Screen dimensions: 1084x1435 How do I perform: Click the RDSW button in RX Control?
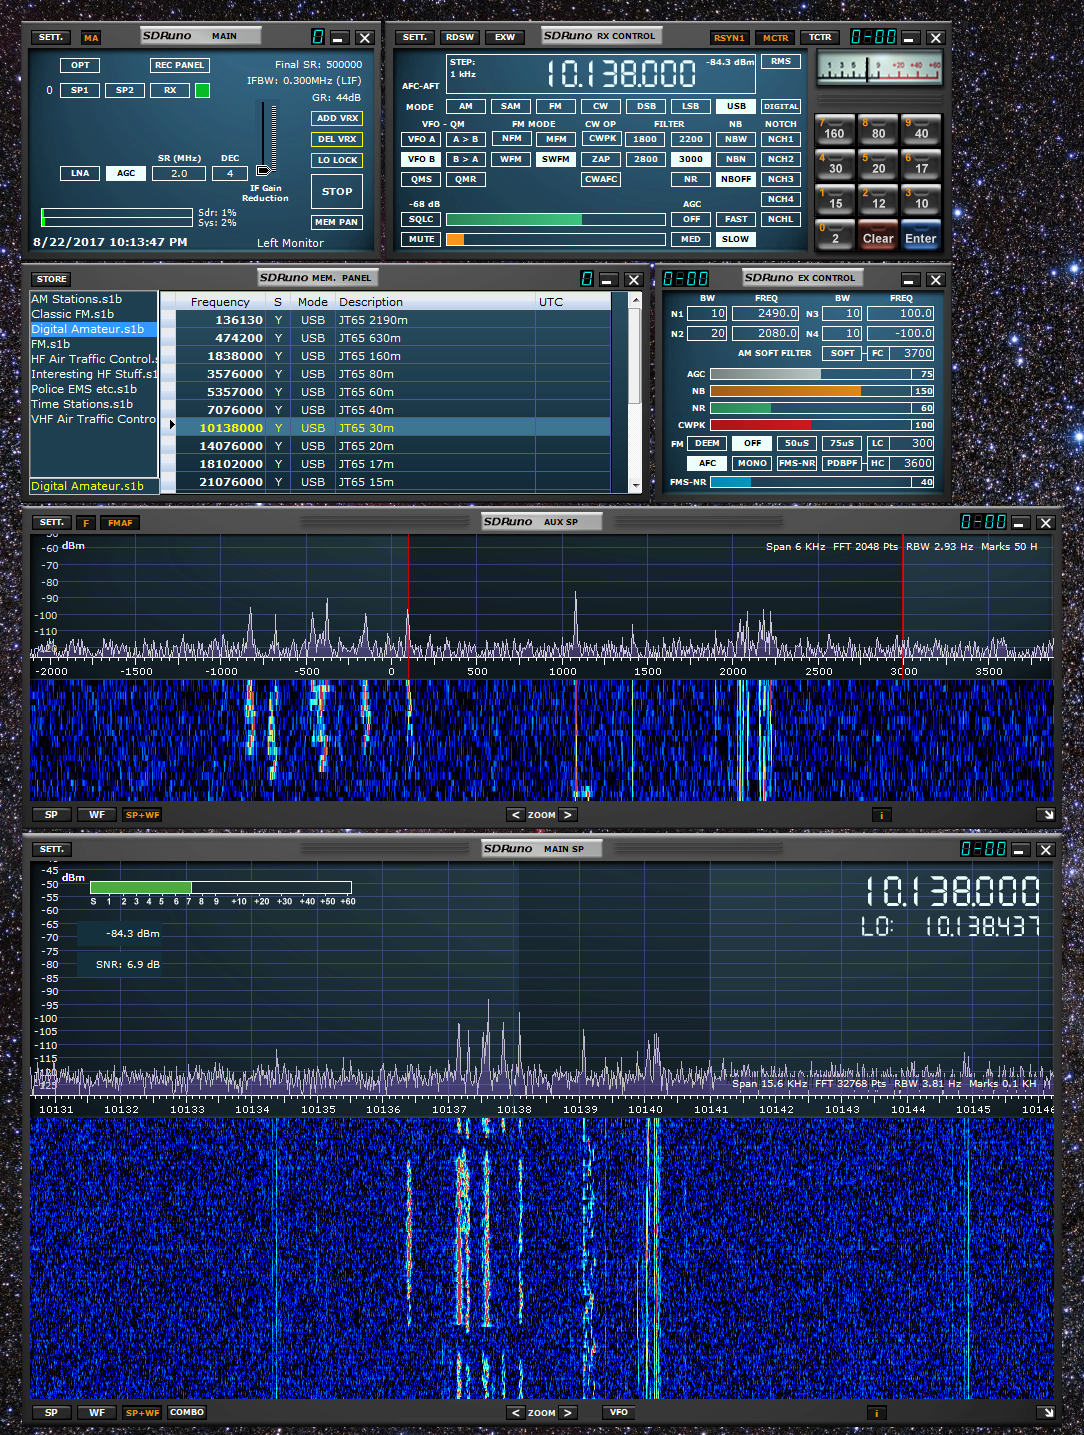pos(460,38)
